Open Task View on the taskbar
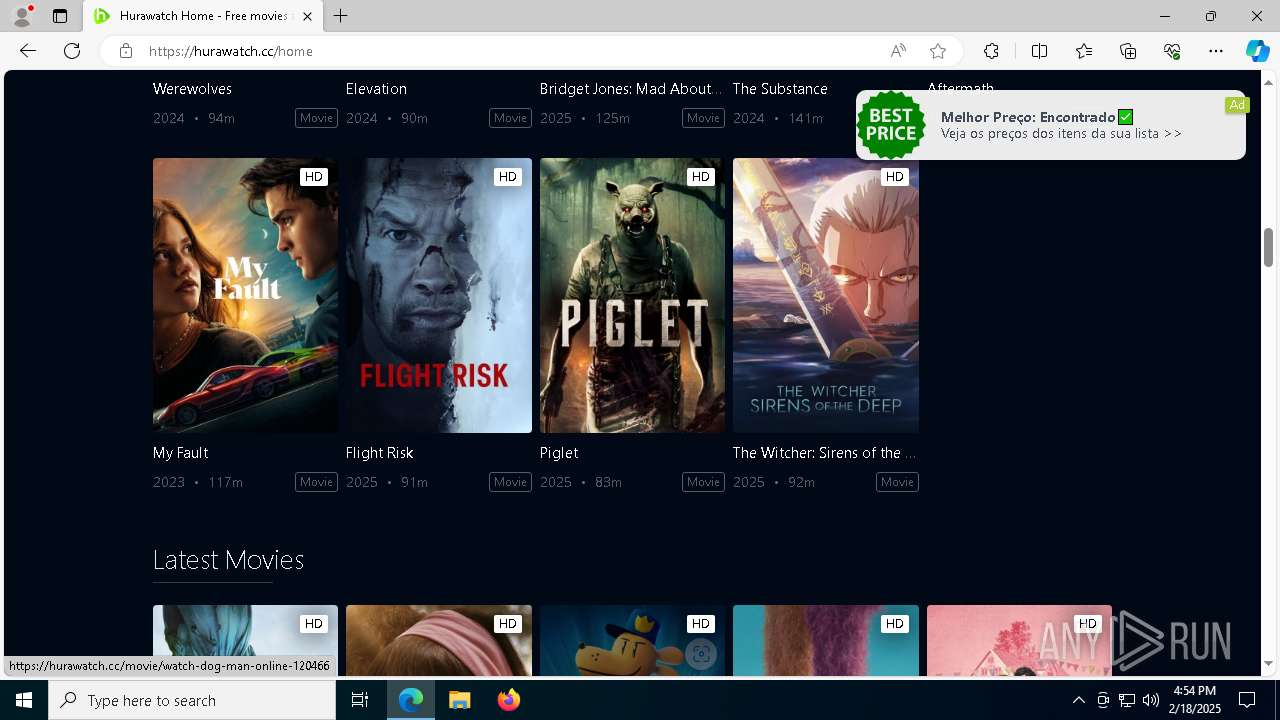1280x720 pixels. (x=360, y=700)
